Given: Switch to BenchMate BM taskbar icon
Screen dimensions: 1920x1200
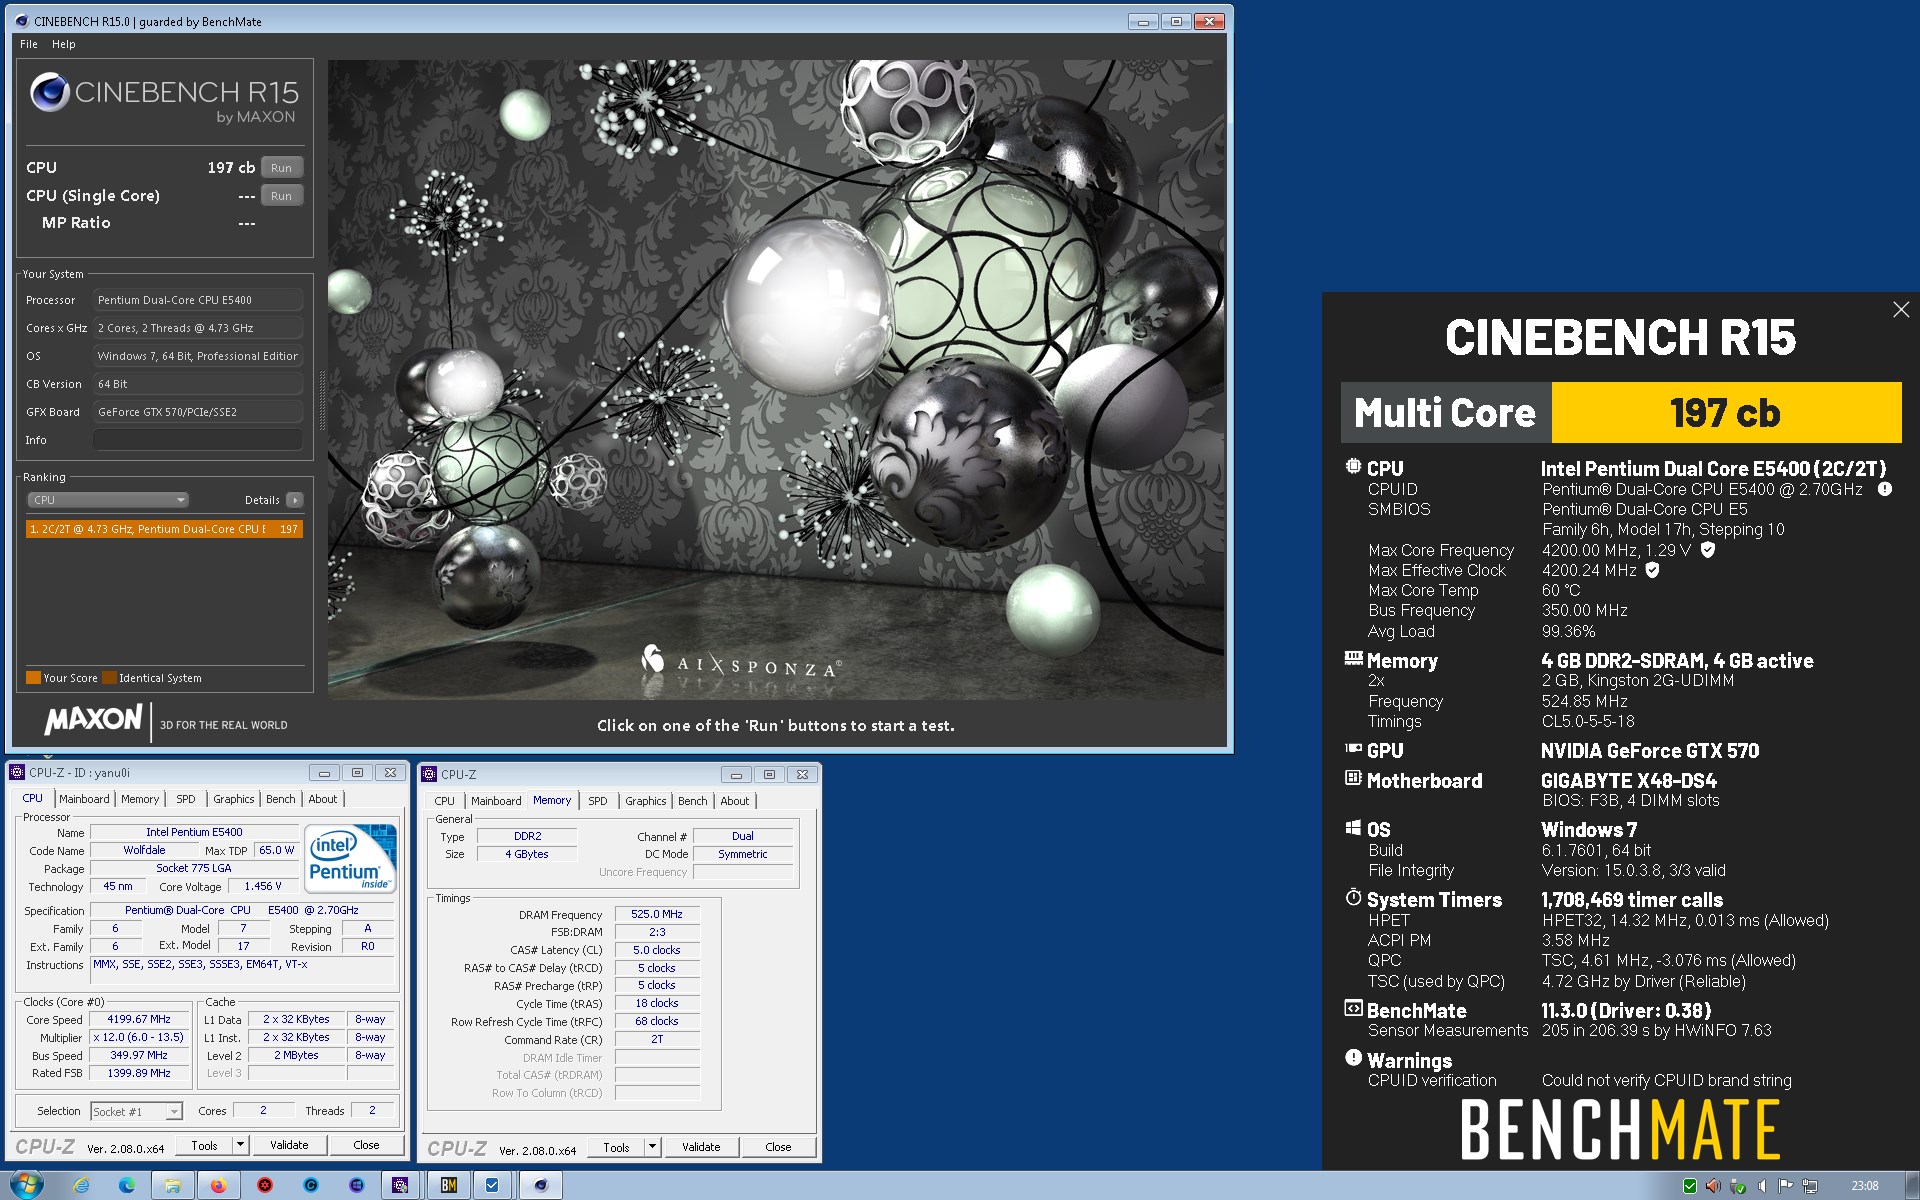Looking at the screenshot, I should (449, 1186).
